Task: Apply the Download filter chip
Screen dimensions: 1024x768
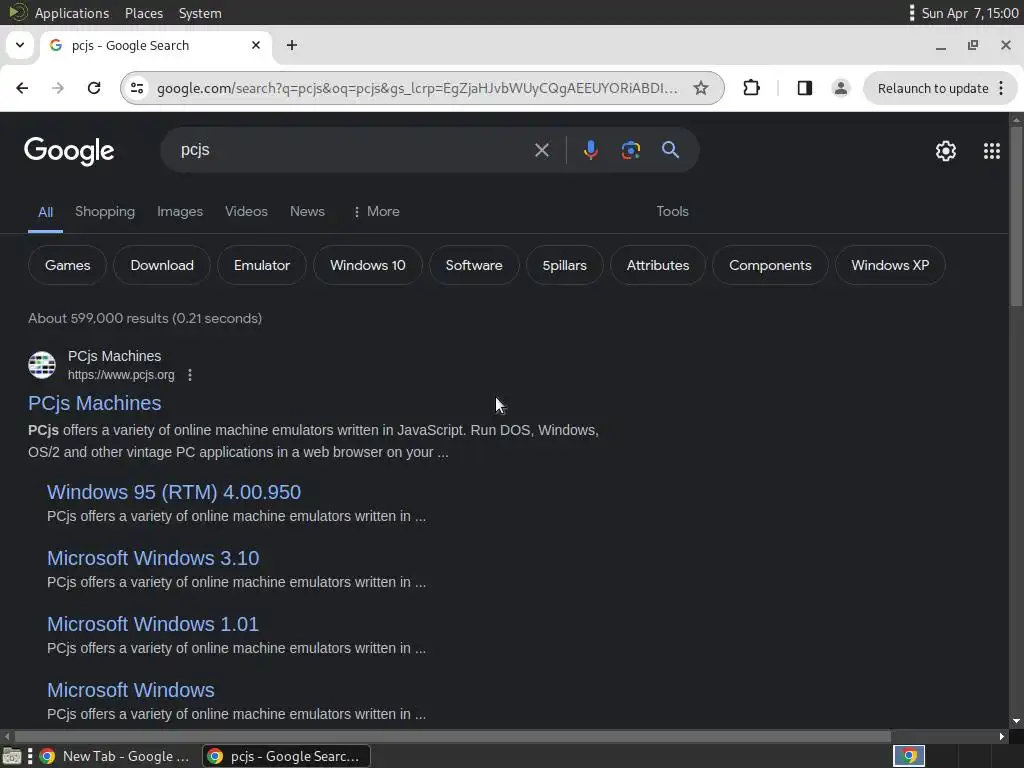Action: pyautogui.click(x=162, y=265)
